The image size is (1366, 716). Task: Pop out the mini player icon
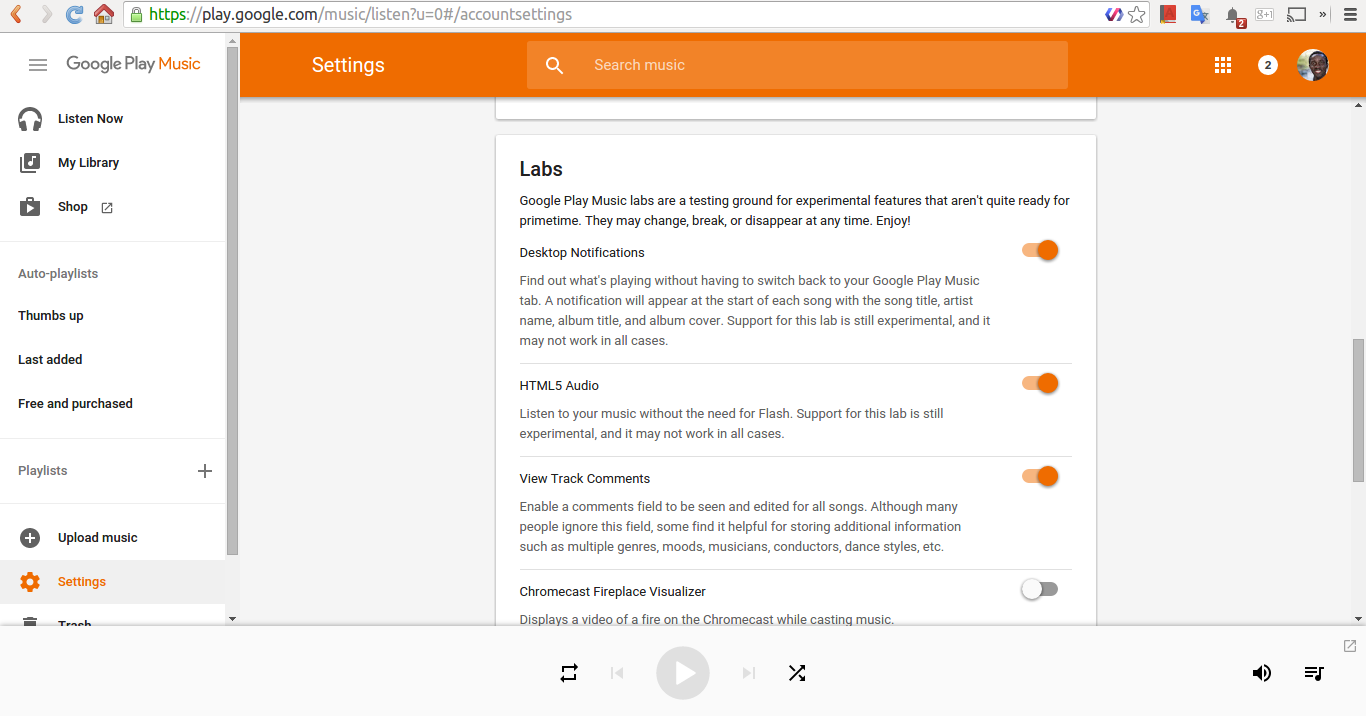point(1349,646)
